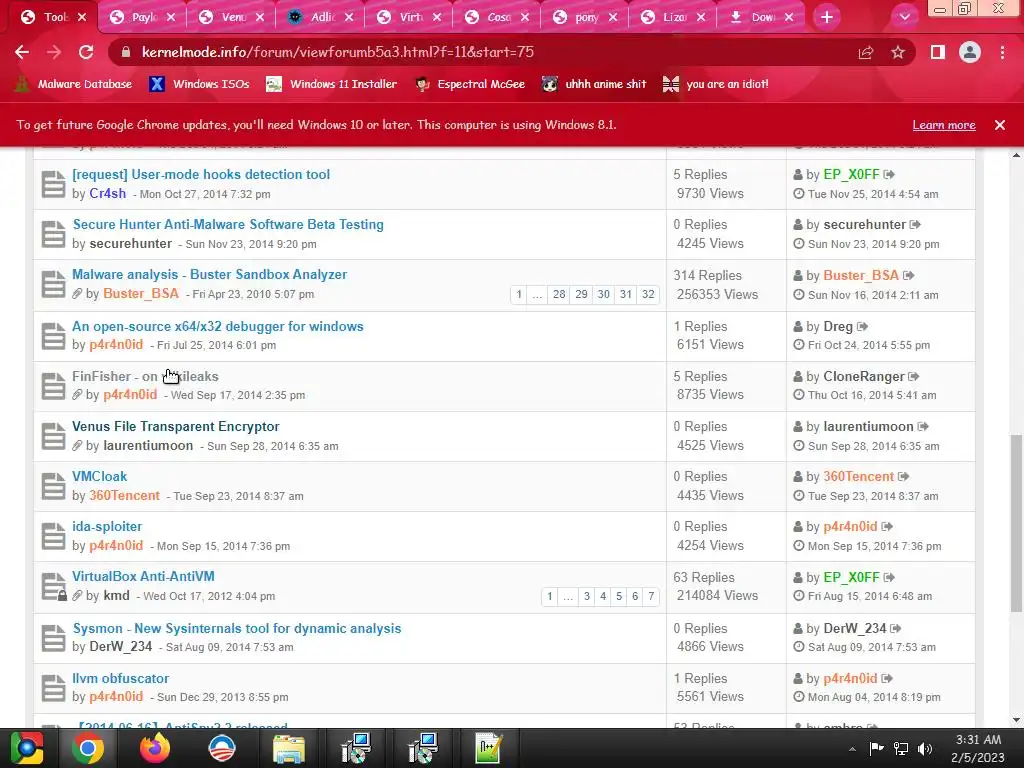Open Malware Database bookmark

[72, 84]
